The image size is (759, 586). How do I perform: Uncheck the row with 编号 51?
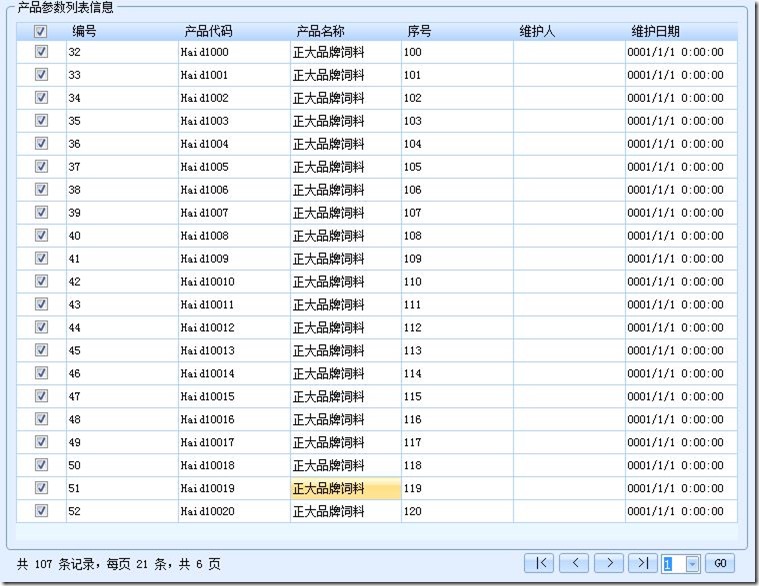click(41, 488)
